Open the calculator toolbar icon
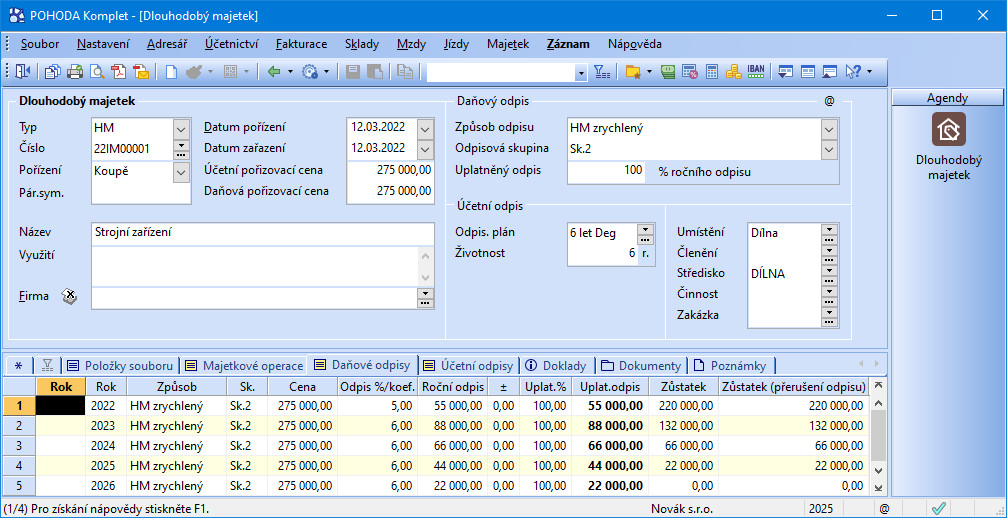Screen dimensions: 1007x518 tap(712, 72)
